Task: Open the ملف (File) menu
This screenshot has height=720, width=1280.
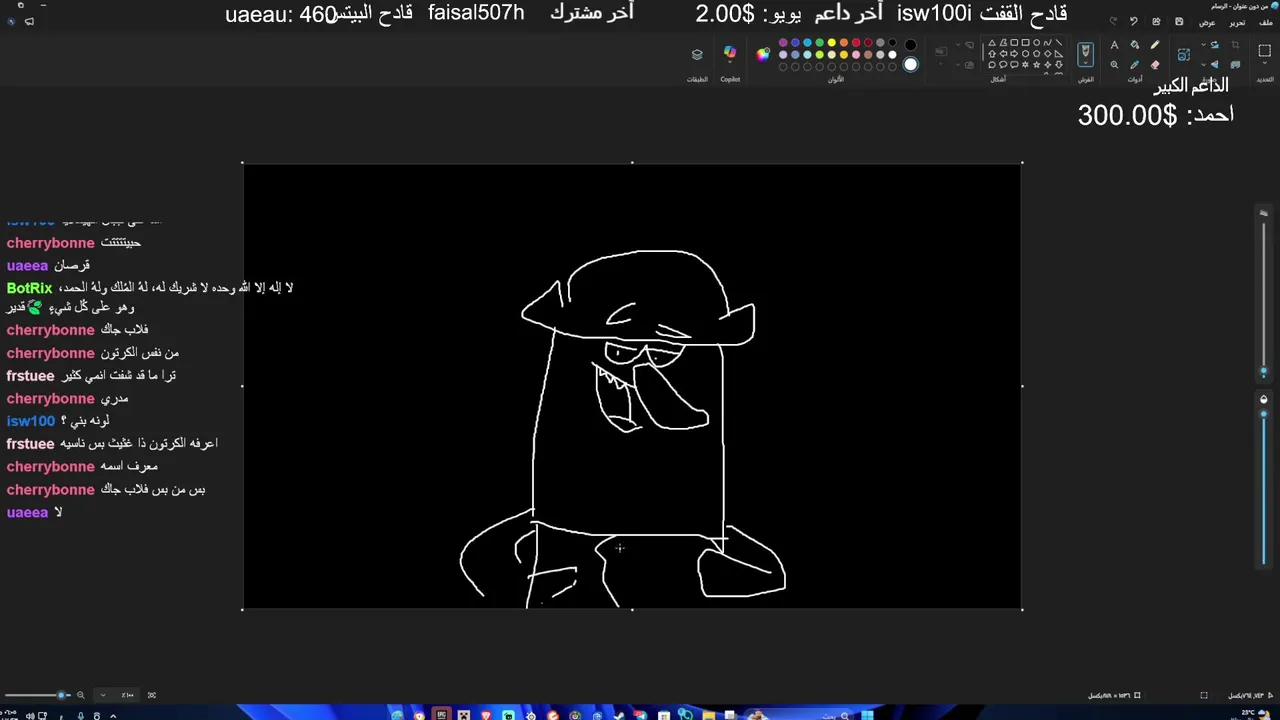Action: (1266, 23)
